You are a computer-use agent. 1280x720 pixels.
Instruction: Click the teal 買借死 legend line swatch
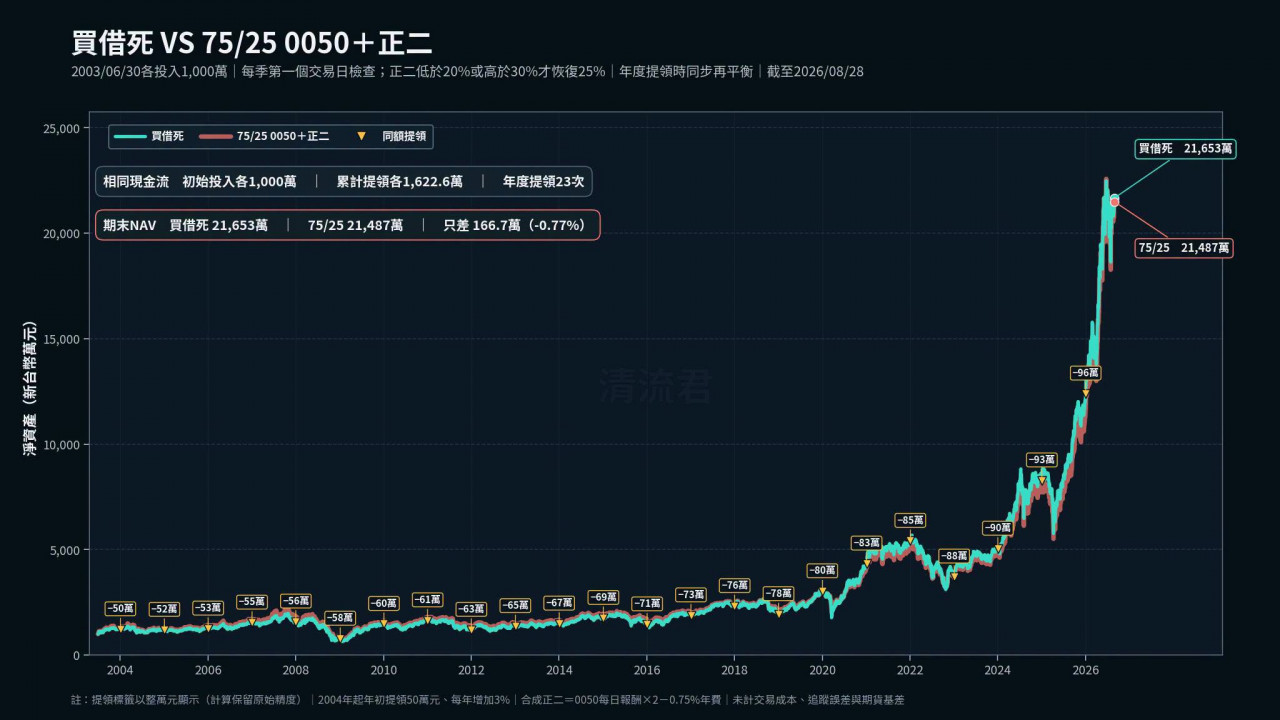(x=131, y=136)
